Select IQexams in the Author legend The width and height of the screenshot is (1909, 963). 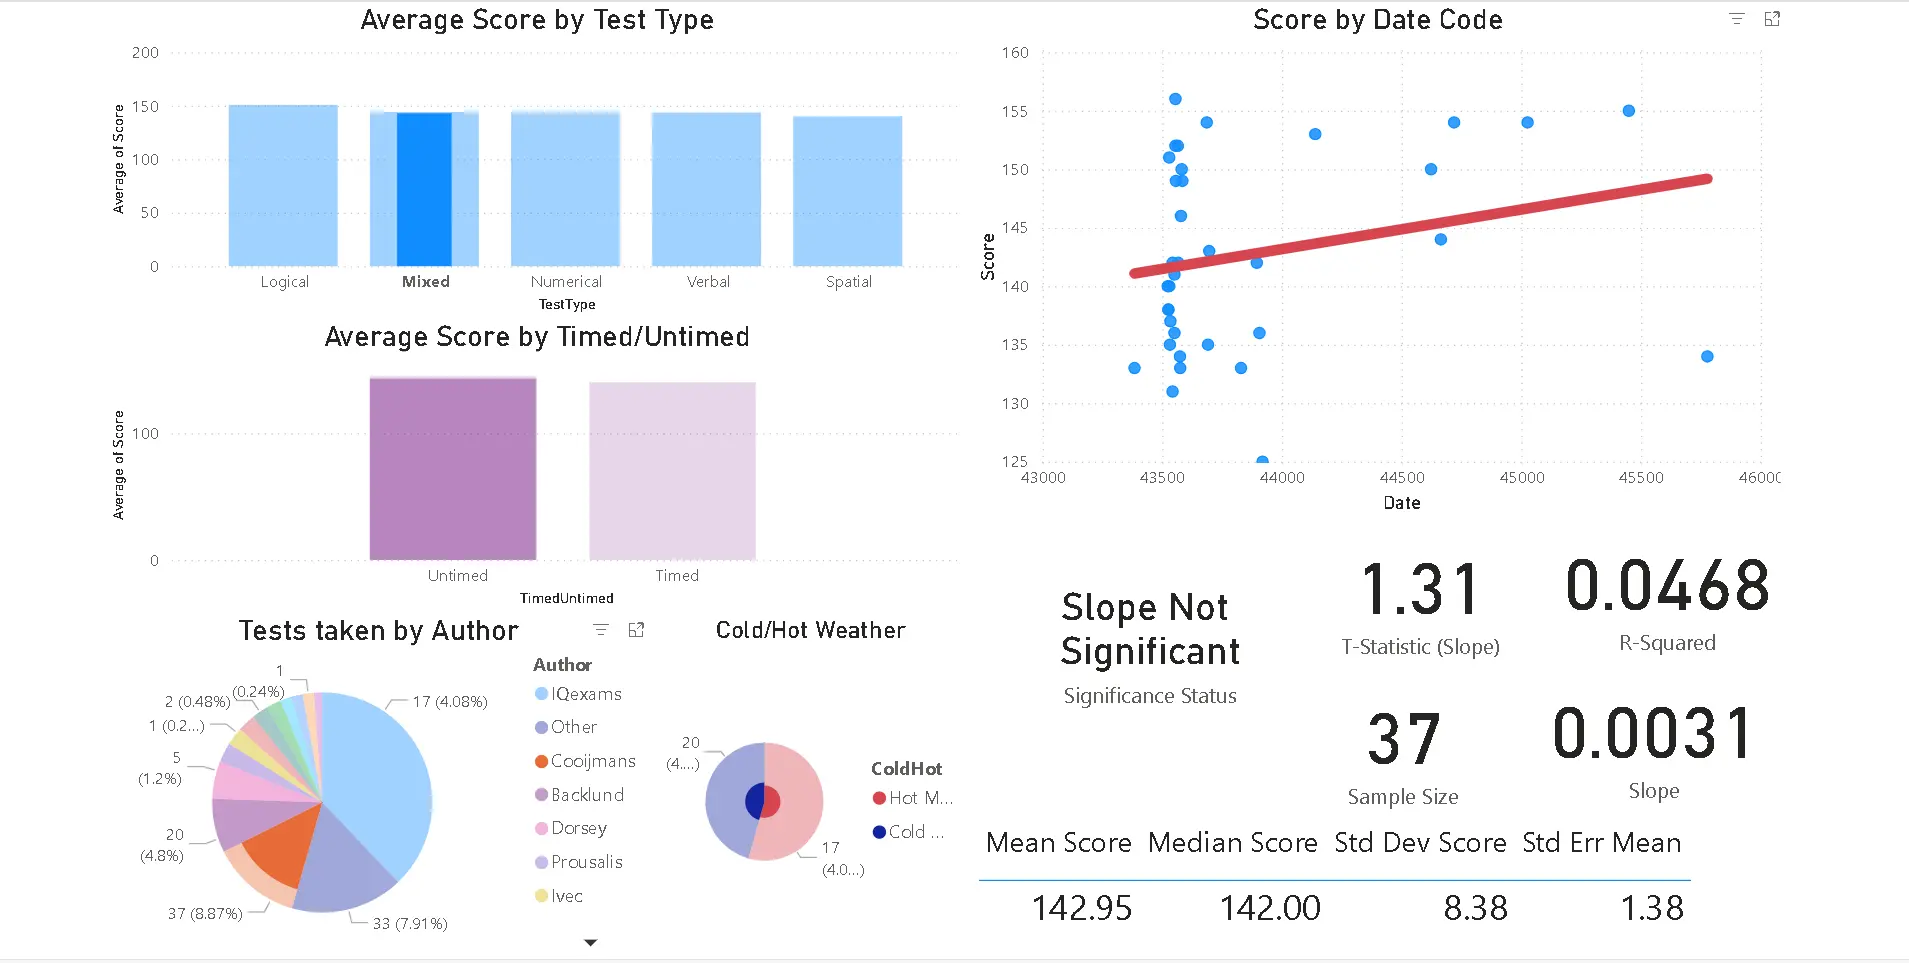(x=585, y=694)
